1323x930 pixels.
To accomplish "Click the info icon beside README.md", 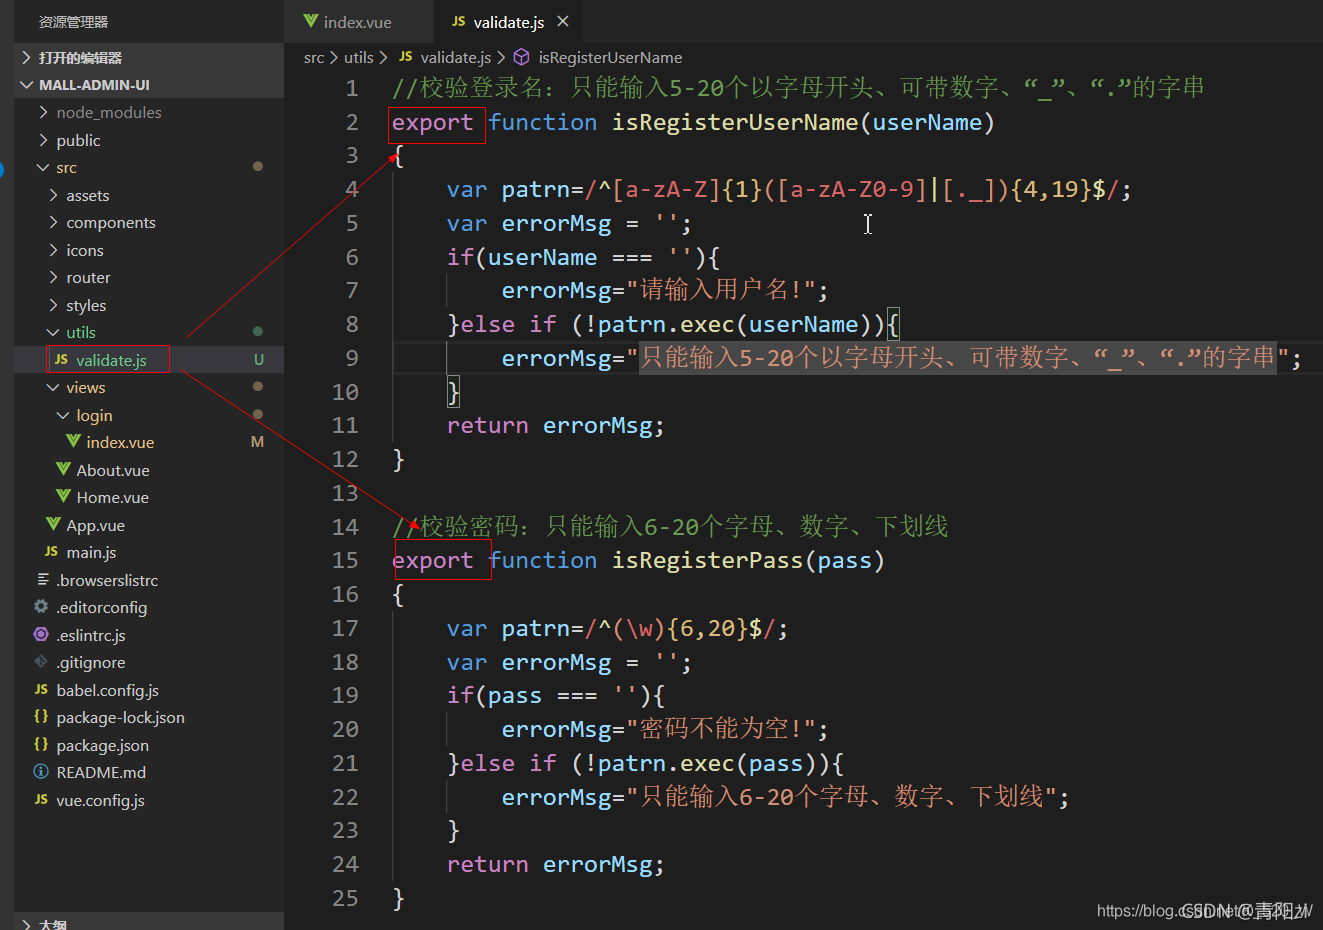I will tap(41, 771).
